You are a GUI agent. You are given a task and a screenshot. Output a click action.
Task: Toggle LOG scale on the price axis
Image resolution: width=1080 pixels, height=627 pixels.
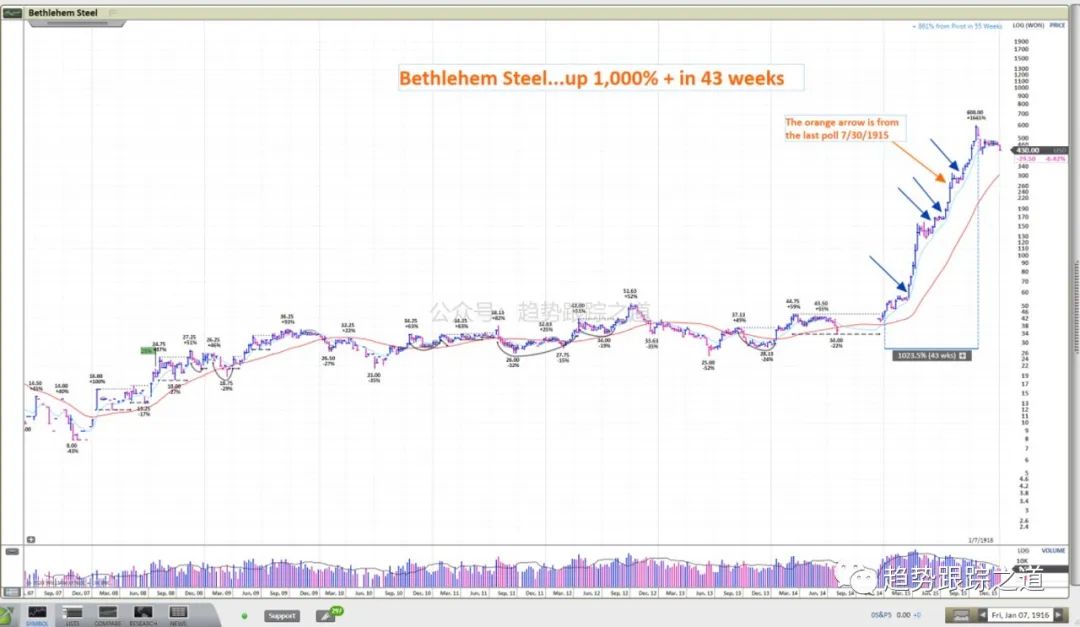pos(1019,25)
